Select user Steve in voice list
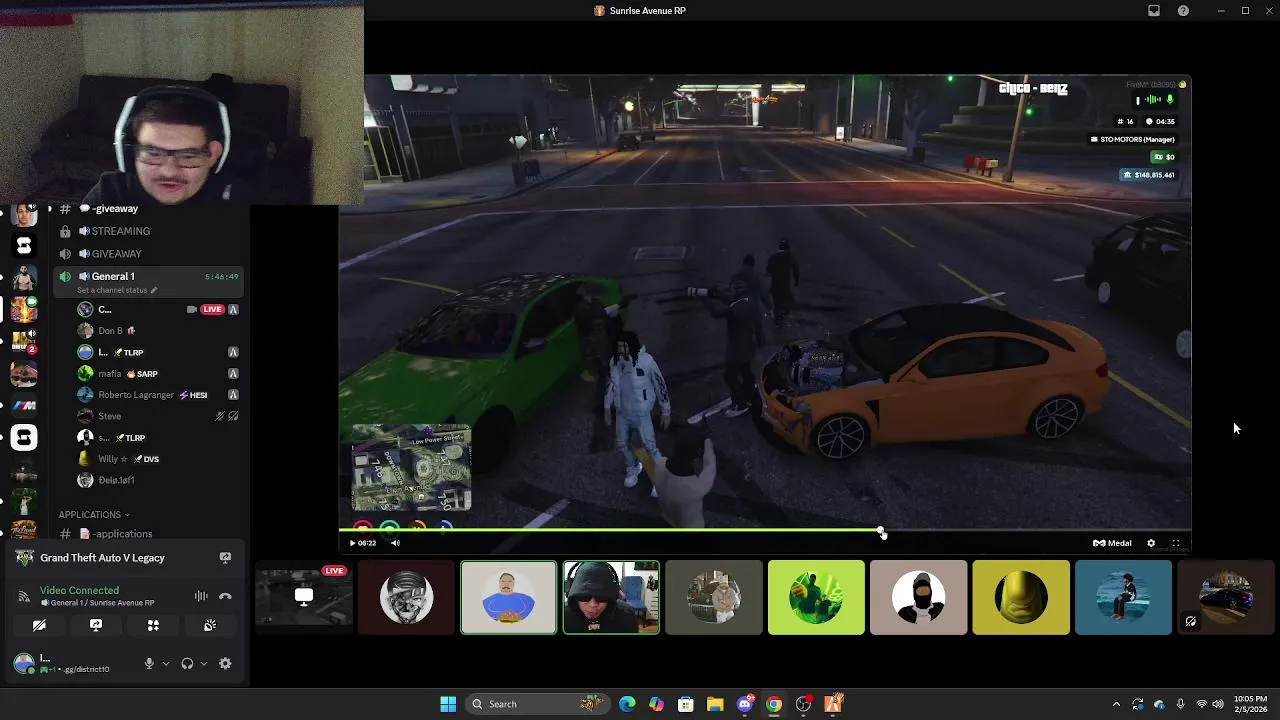1280x720 pixels. [160, 416]
